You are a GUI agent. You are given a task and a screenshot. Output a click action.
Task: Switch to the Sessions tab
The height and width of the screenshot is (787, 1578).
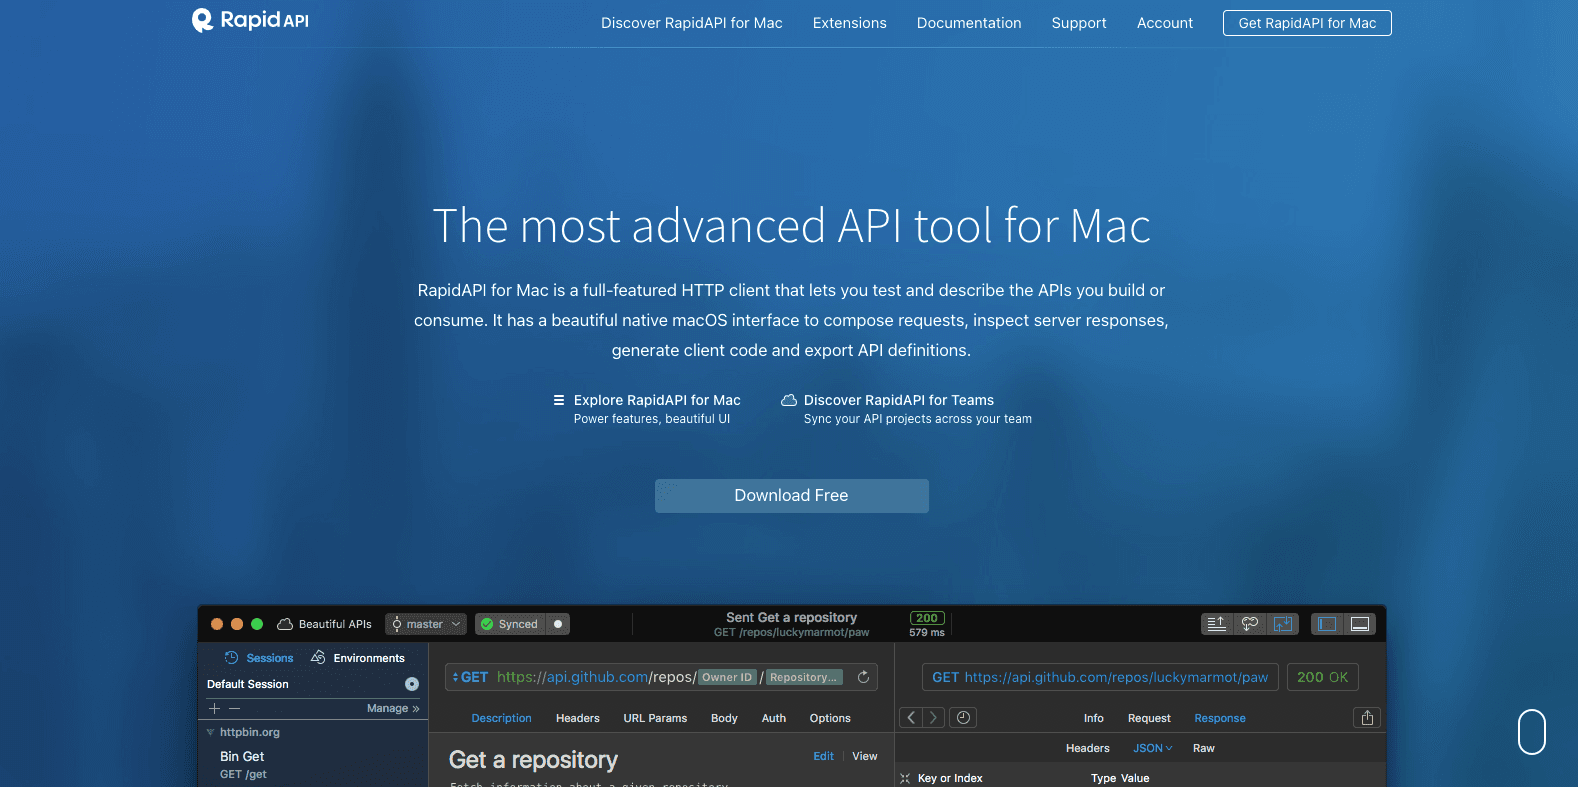pyautogui.click(x=259, y=658)
